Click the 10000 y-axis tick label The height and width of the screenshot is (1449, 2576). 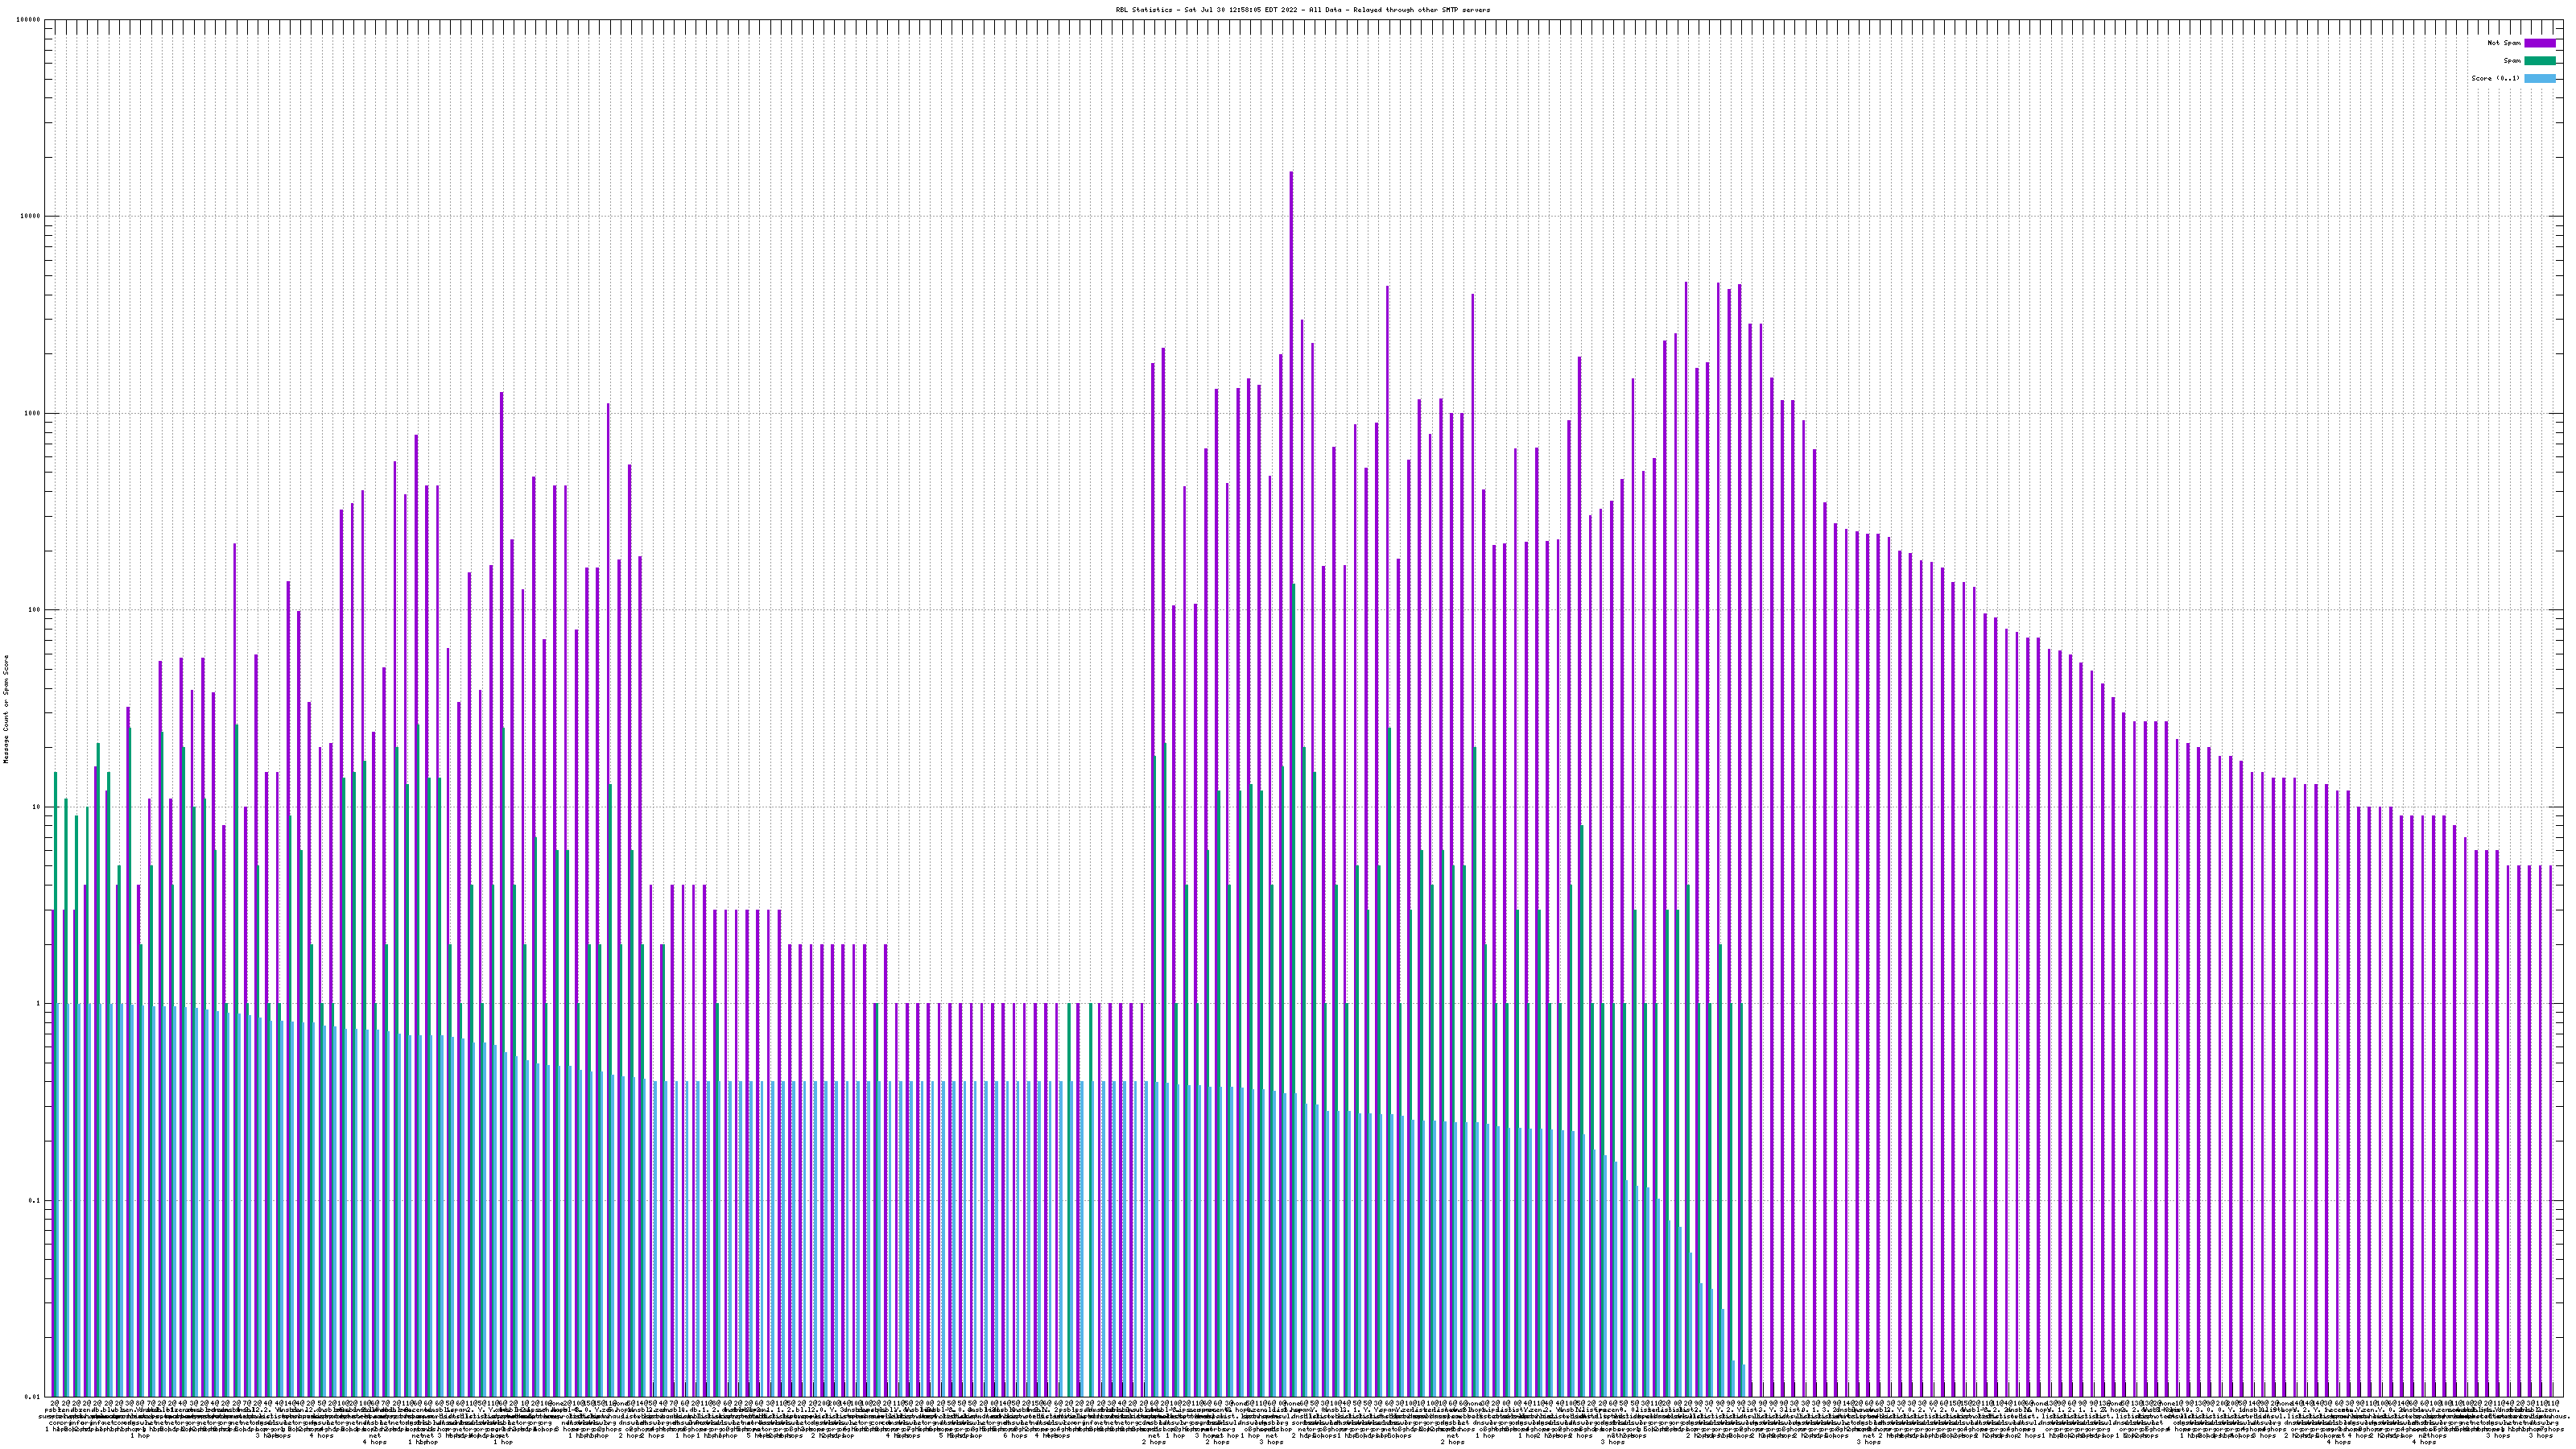(x=31, y=216)
